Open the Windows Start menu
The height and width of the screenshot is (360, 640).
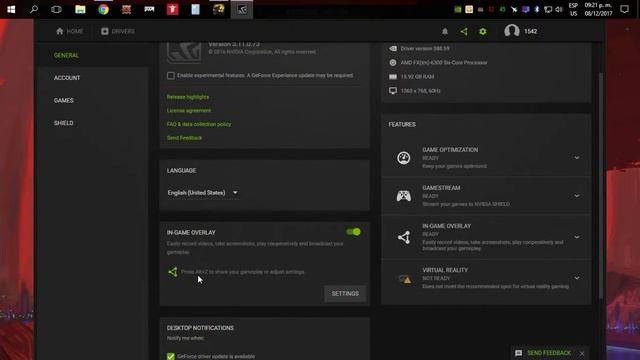coord(11,9)
